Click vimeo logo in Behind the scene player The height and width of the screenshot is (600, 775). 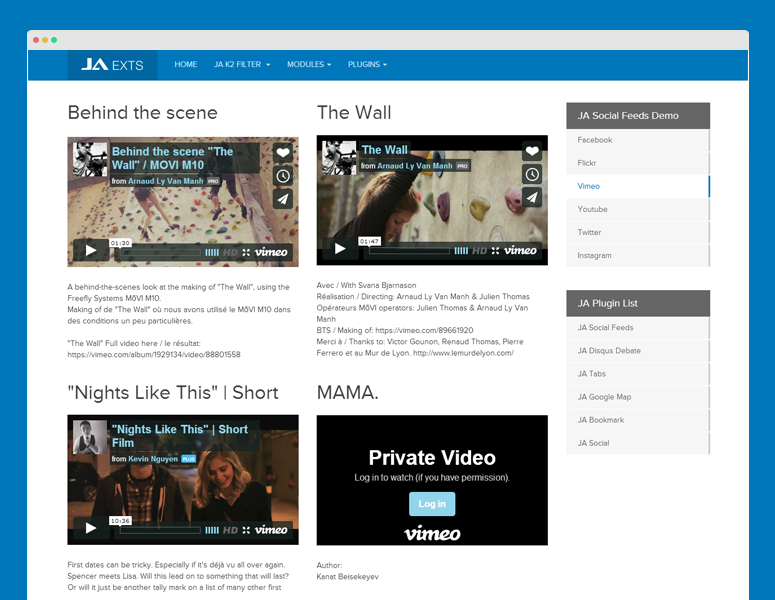coord(271,253)
